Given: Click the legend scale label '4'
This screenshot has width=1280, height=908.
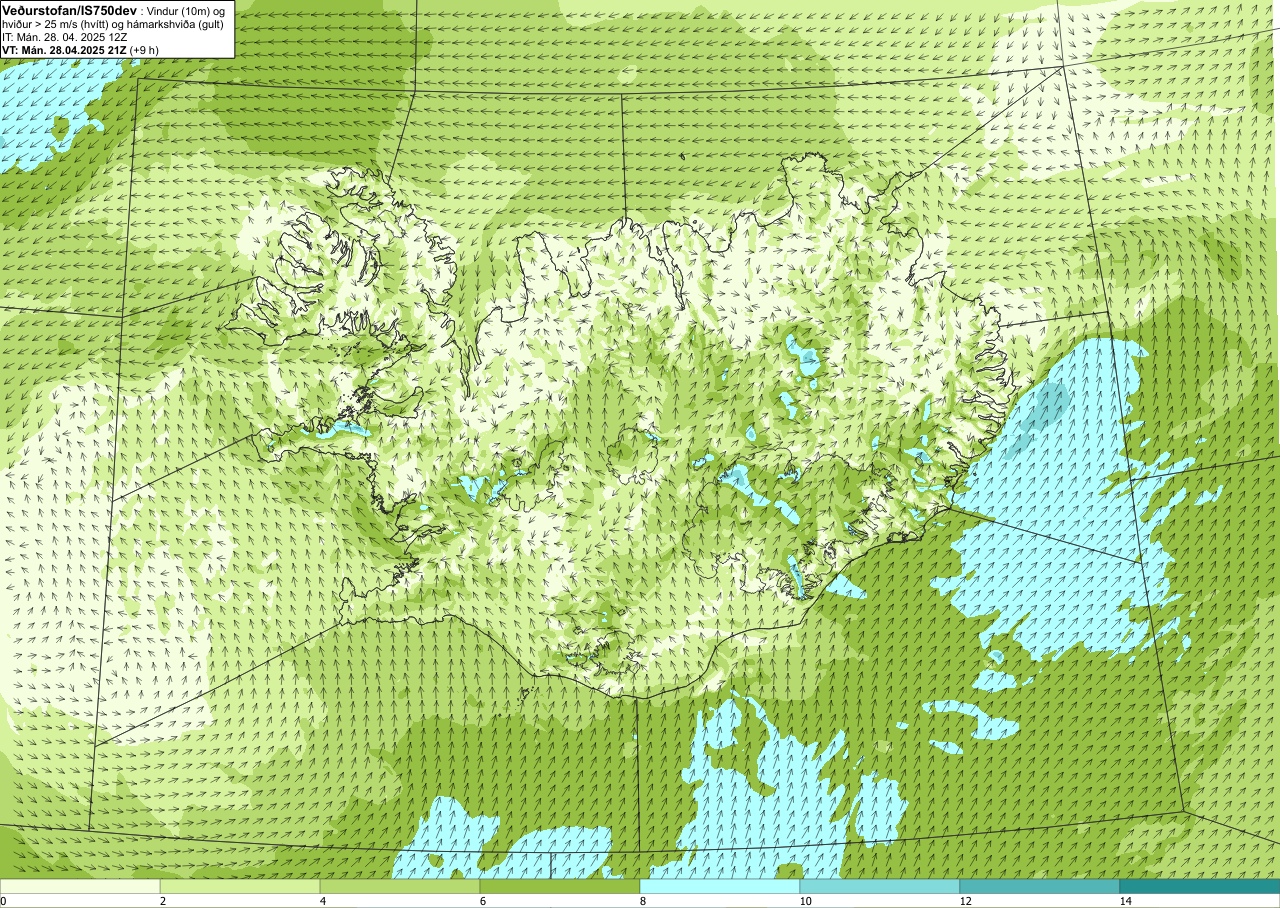Looking at the screenshot, I should coord(323,901).
